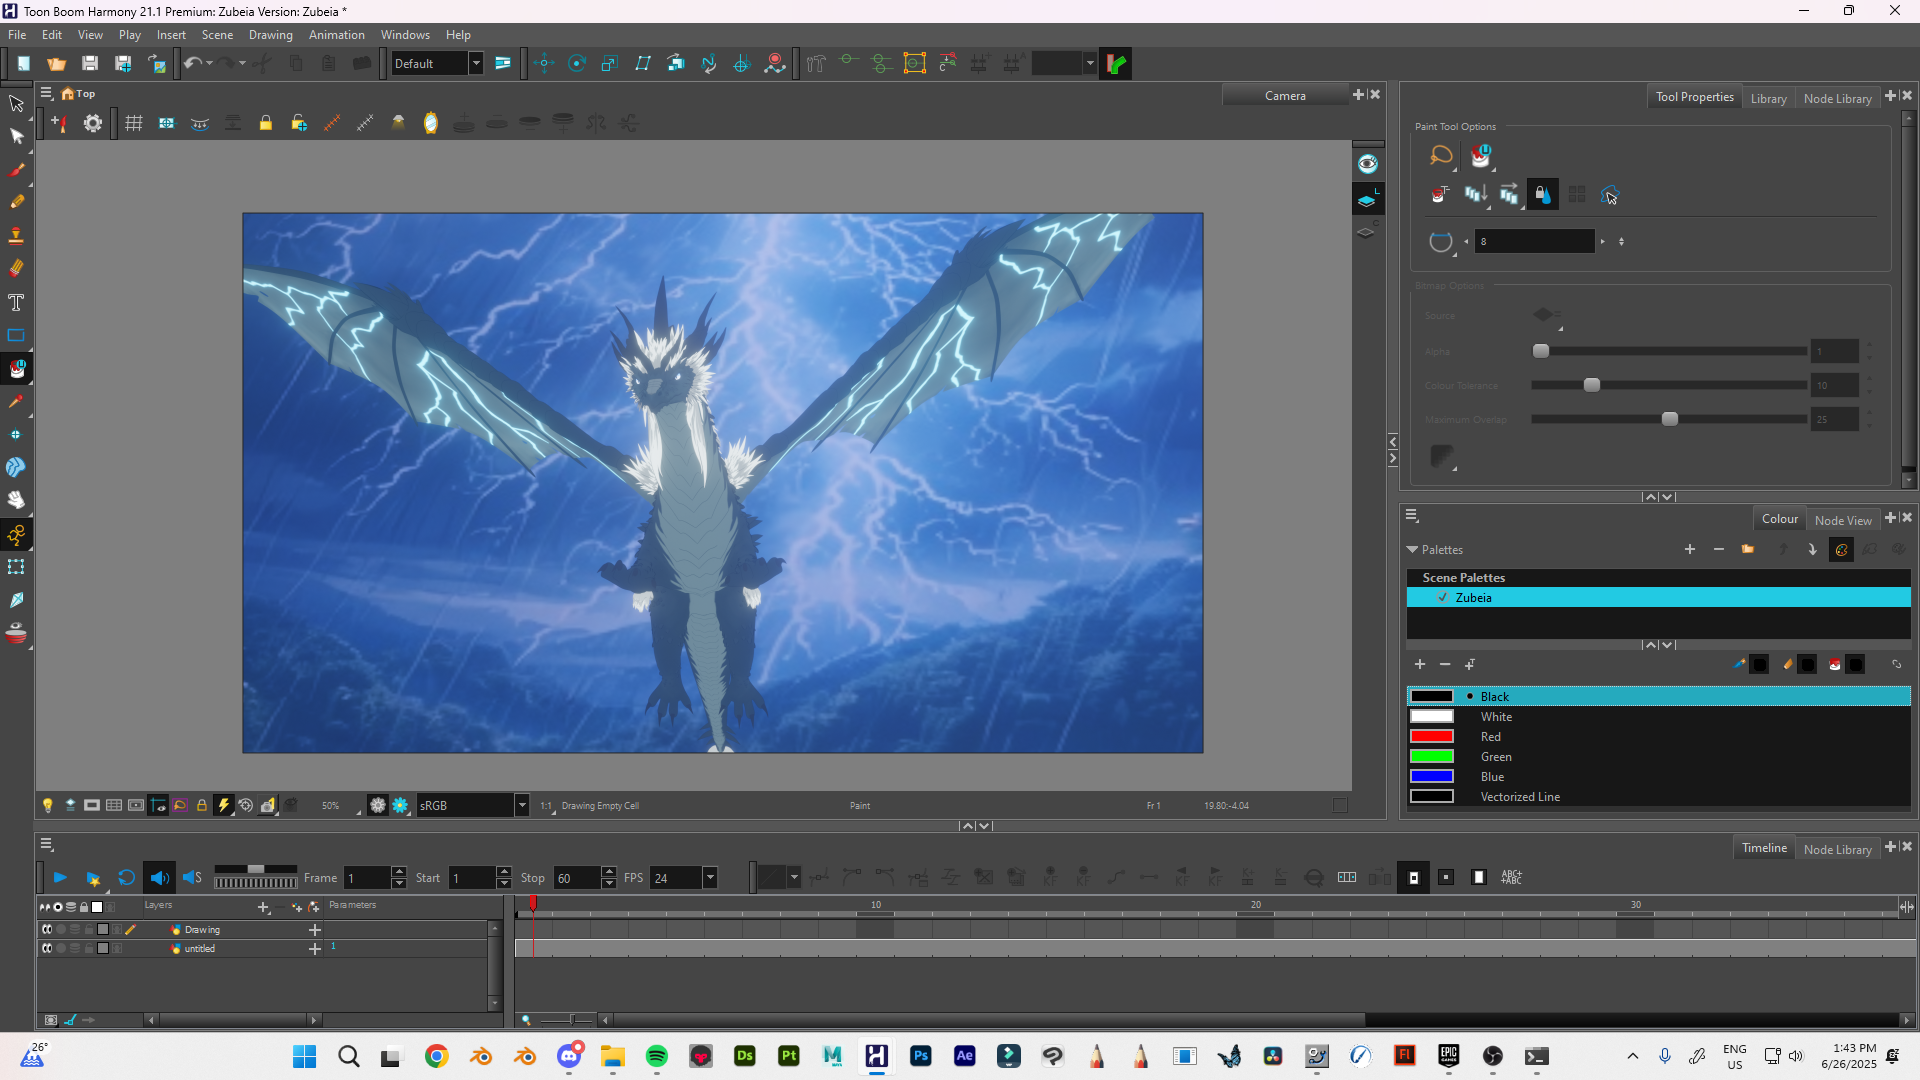Screen dimensions: 1920x1080
Task: Increase the Frame stepper value
Action: coord(399,871)
